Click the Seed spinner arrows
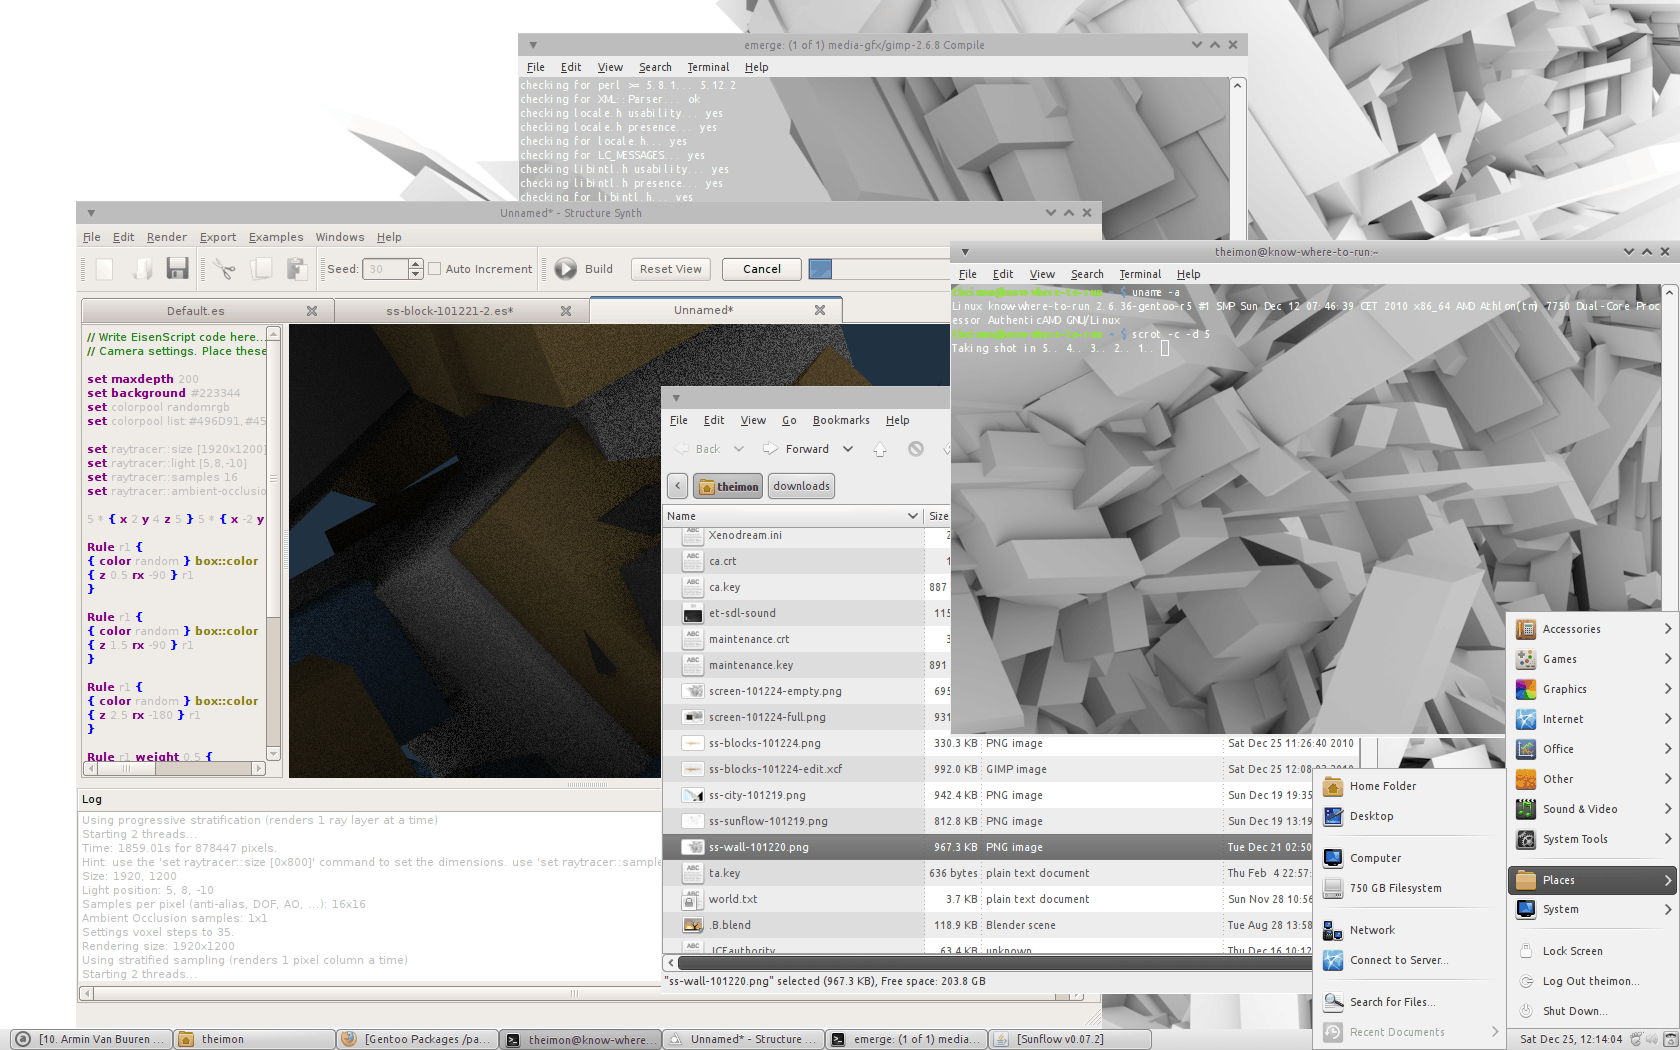Screen dimensions: 1680x1050 click(x=415, y=268)
